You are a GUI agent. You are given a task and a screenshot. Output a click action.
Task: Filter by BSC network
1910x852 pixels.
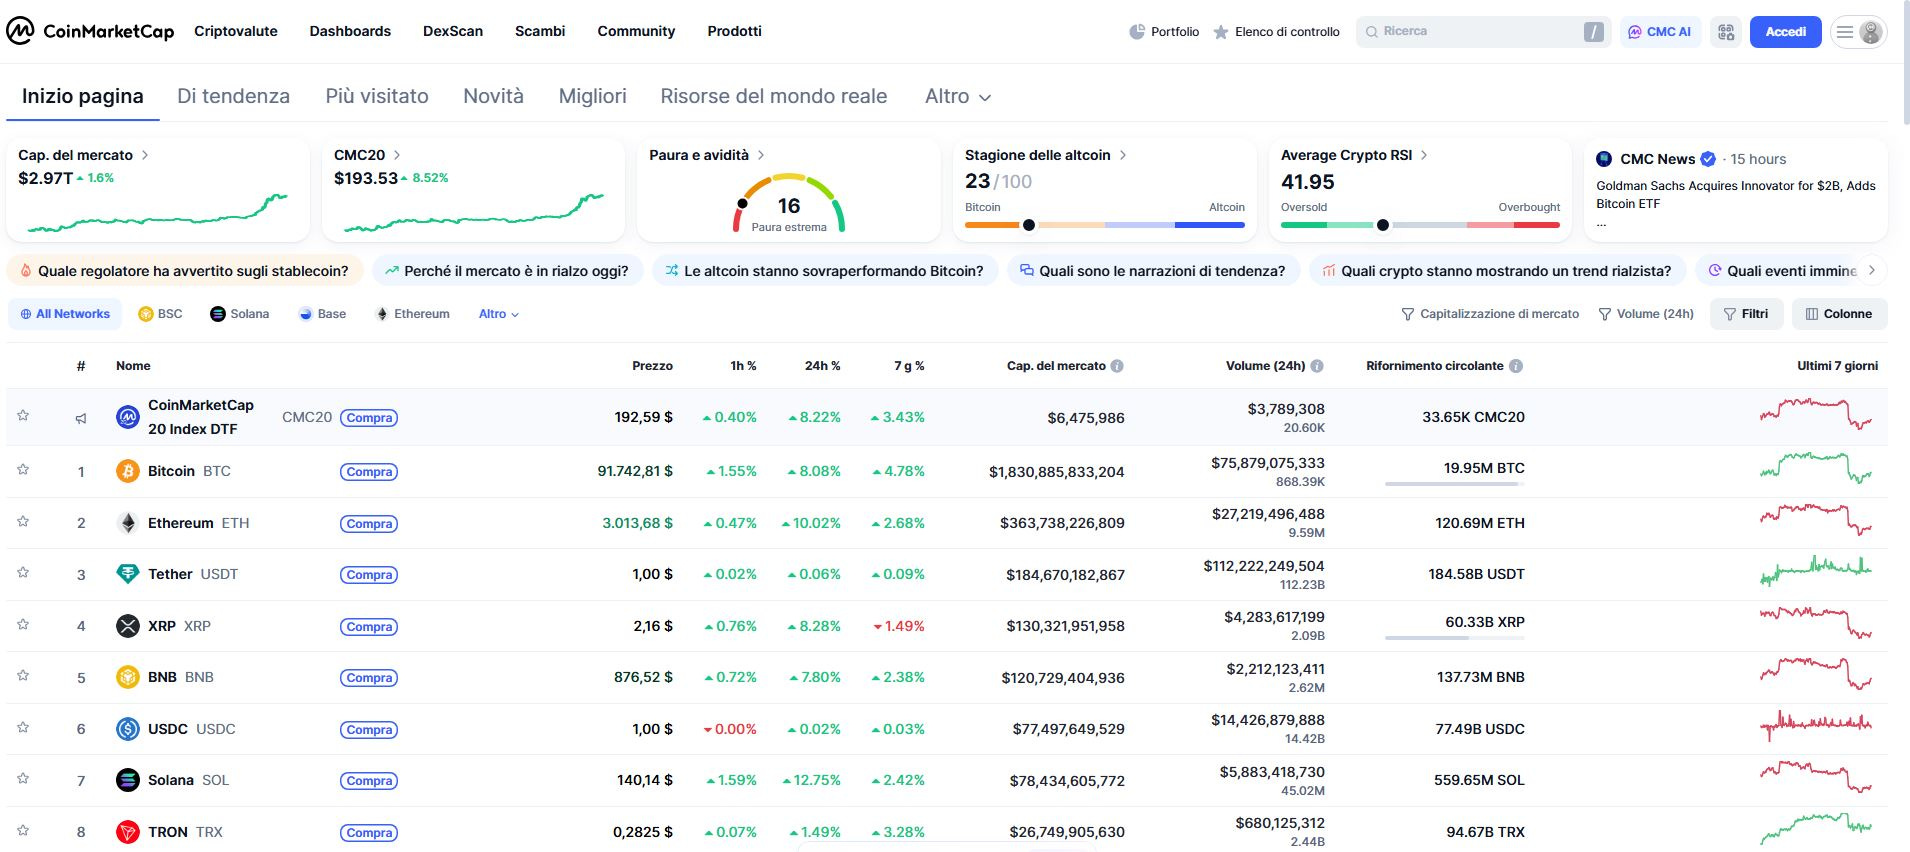click(160, 314)
